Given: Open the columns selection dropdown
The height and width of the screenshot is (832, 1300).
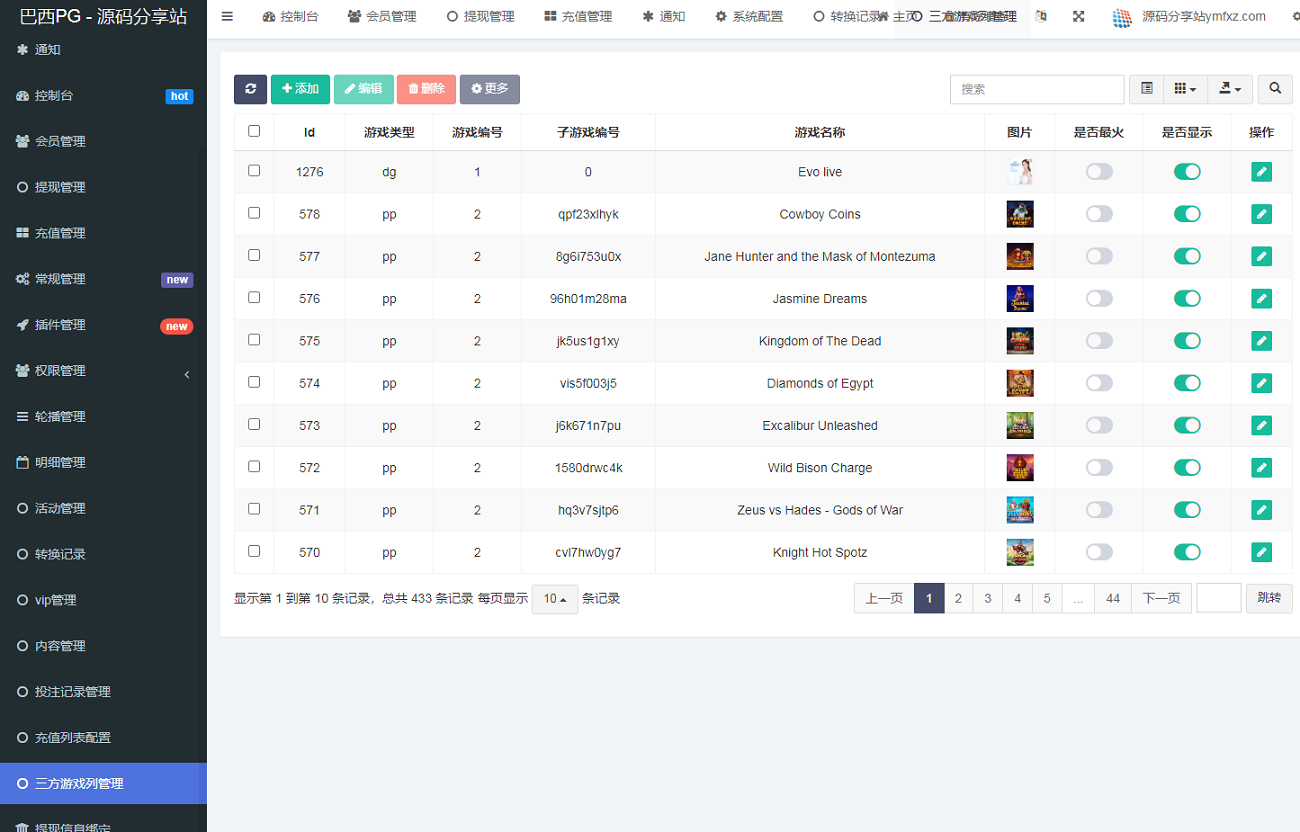Looking at the screenshot, I should coord(1185,89).
